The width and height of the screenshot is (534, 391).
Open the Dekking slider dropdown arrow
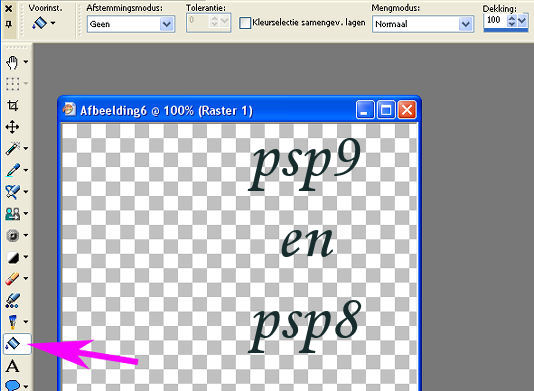[522, 21]
